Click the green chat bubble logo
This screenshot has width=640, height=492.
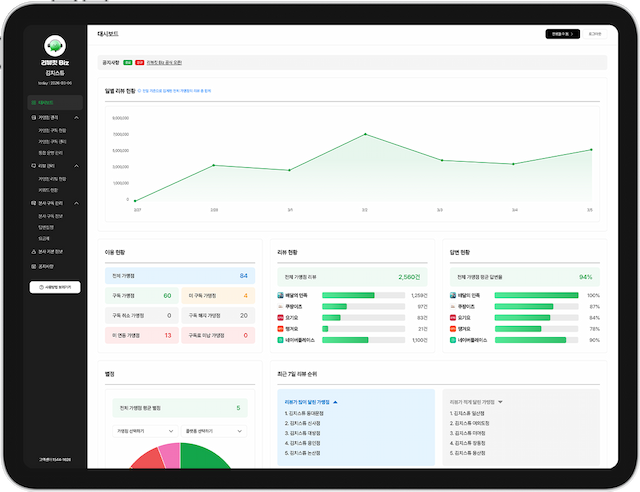[x=56, y=45]
